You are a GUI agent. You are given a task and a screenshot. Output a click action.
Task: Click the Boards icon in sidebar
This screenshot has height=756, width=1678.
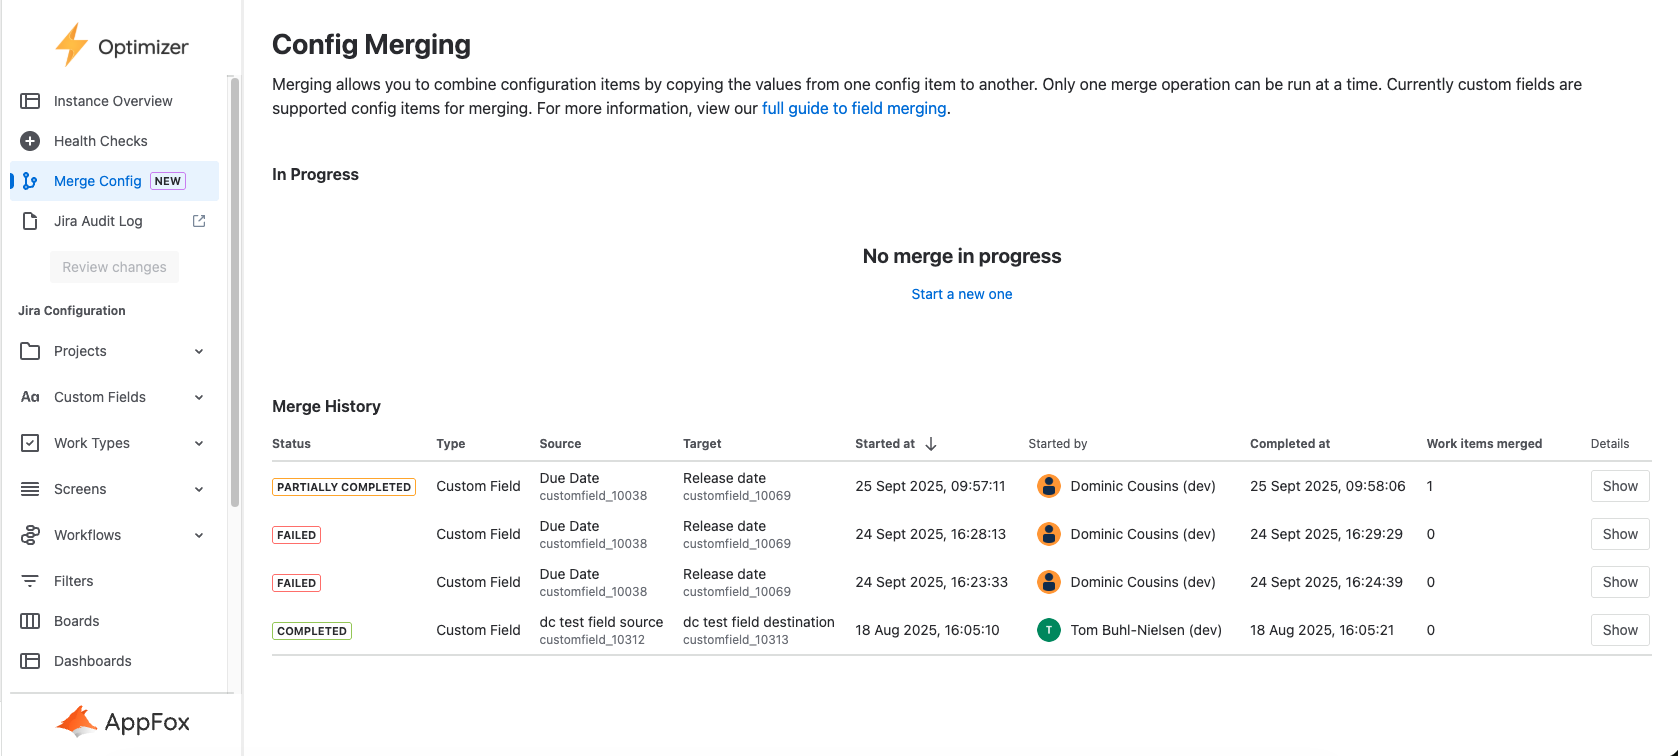pyautogui.click(x=30, y=621)
